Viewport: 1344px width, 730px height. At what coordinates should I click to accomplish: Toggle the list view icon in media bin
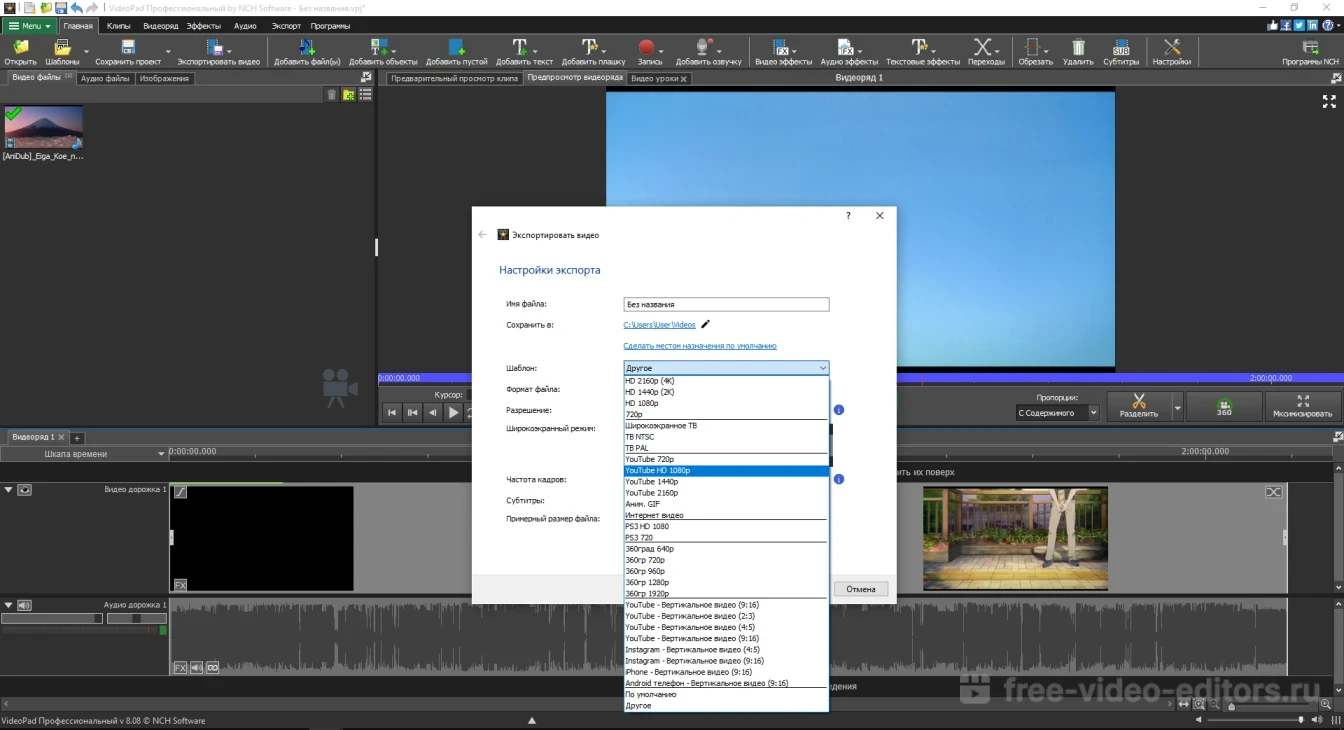365,94
